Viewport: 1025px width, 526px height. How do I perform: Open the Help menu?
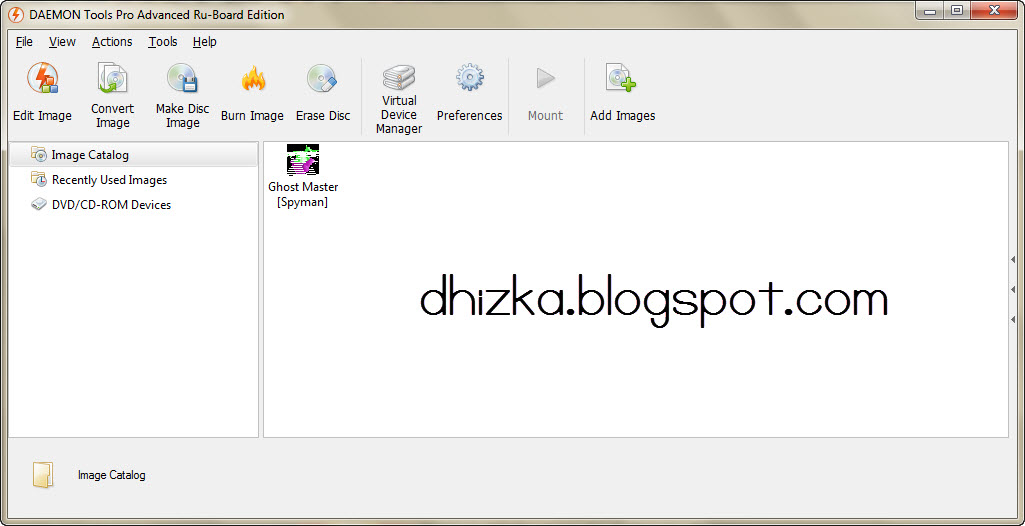[205, 42]
